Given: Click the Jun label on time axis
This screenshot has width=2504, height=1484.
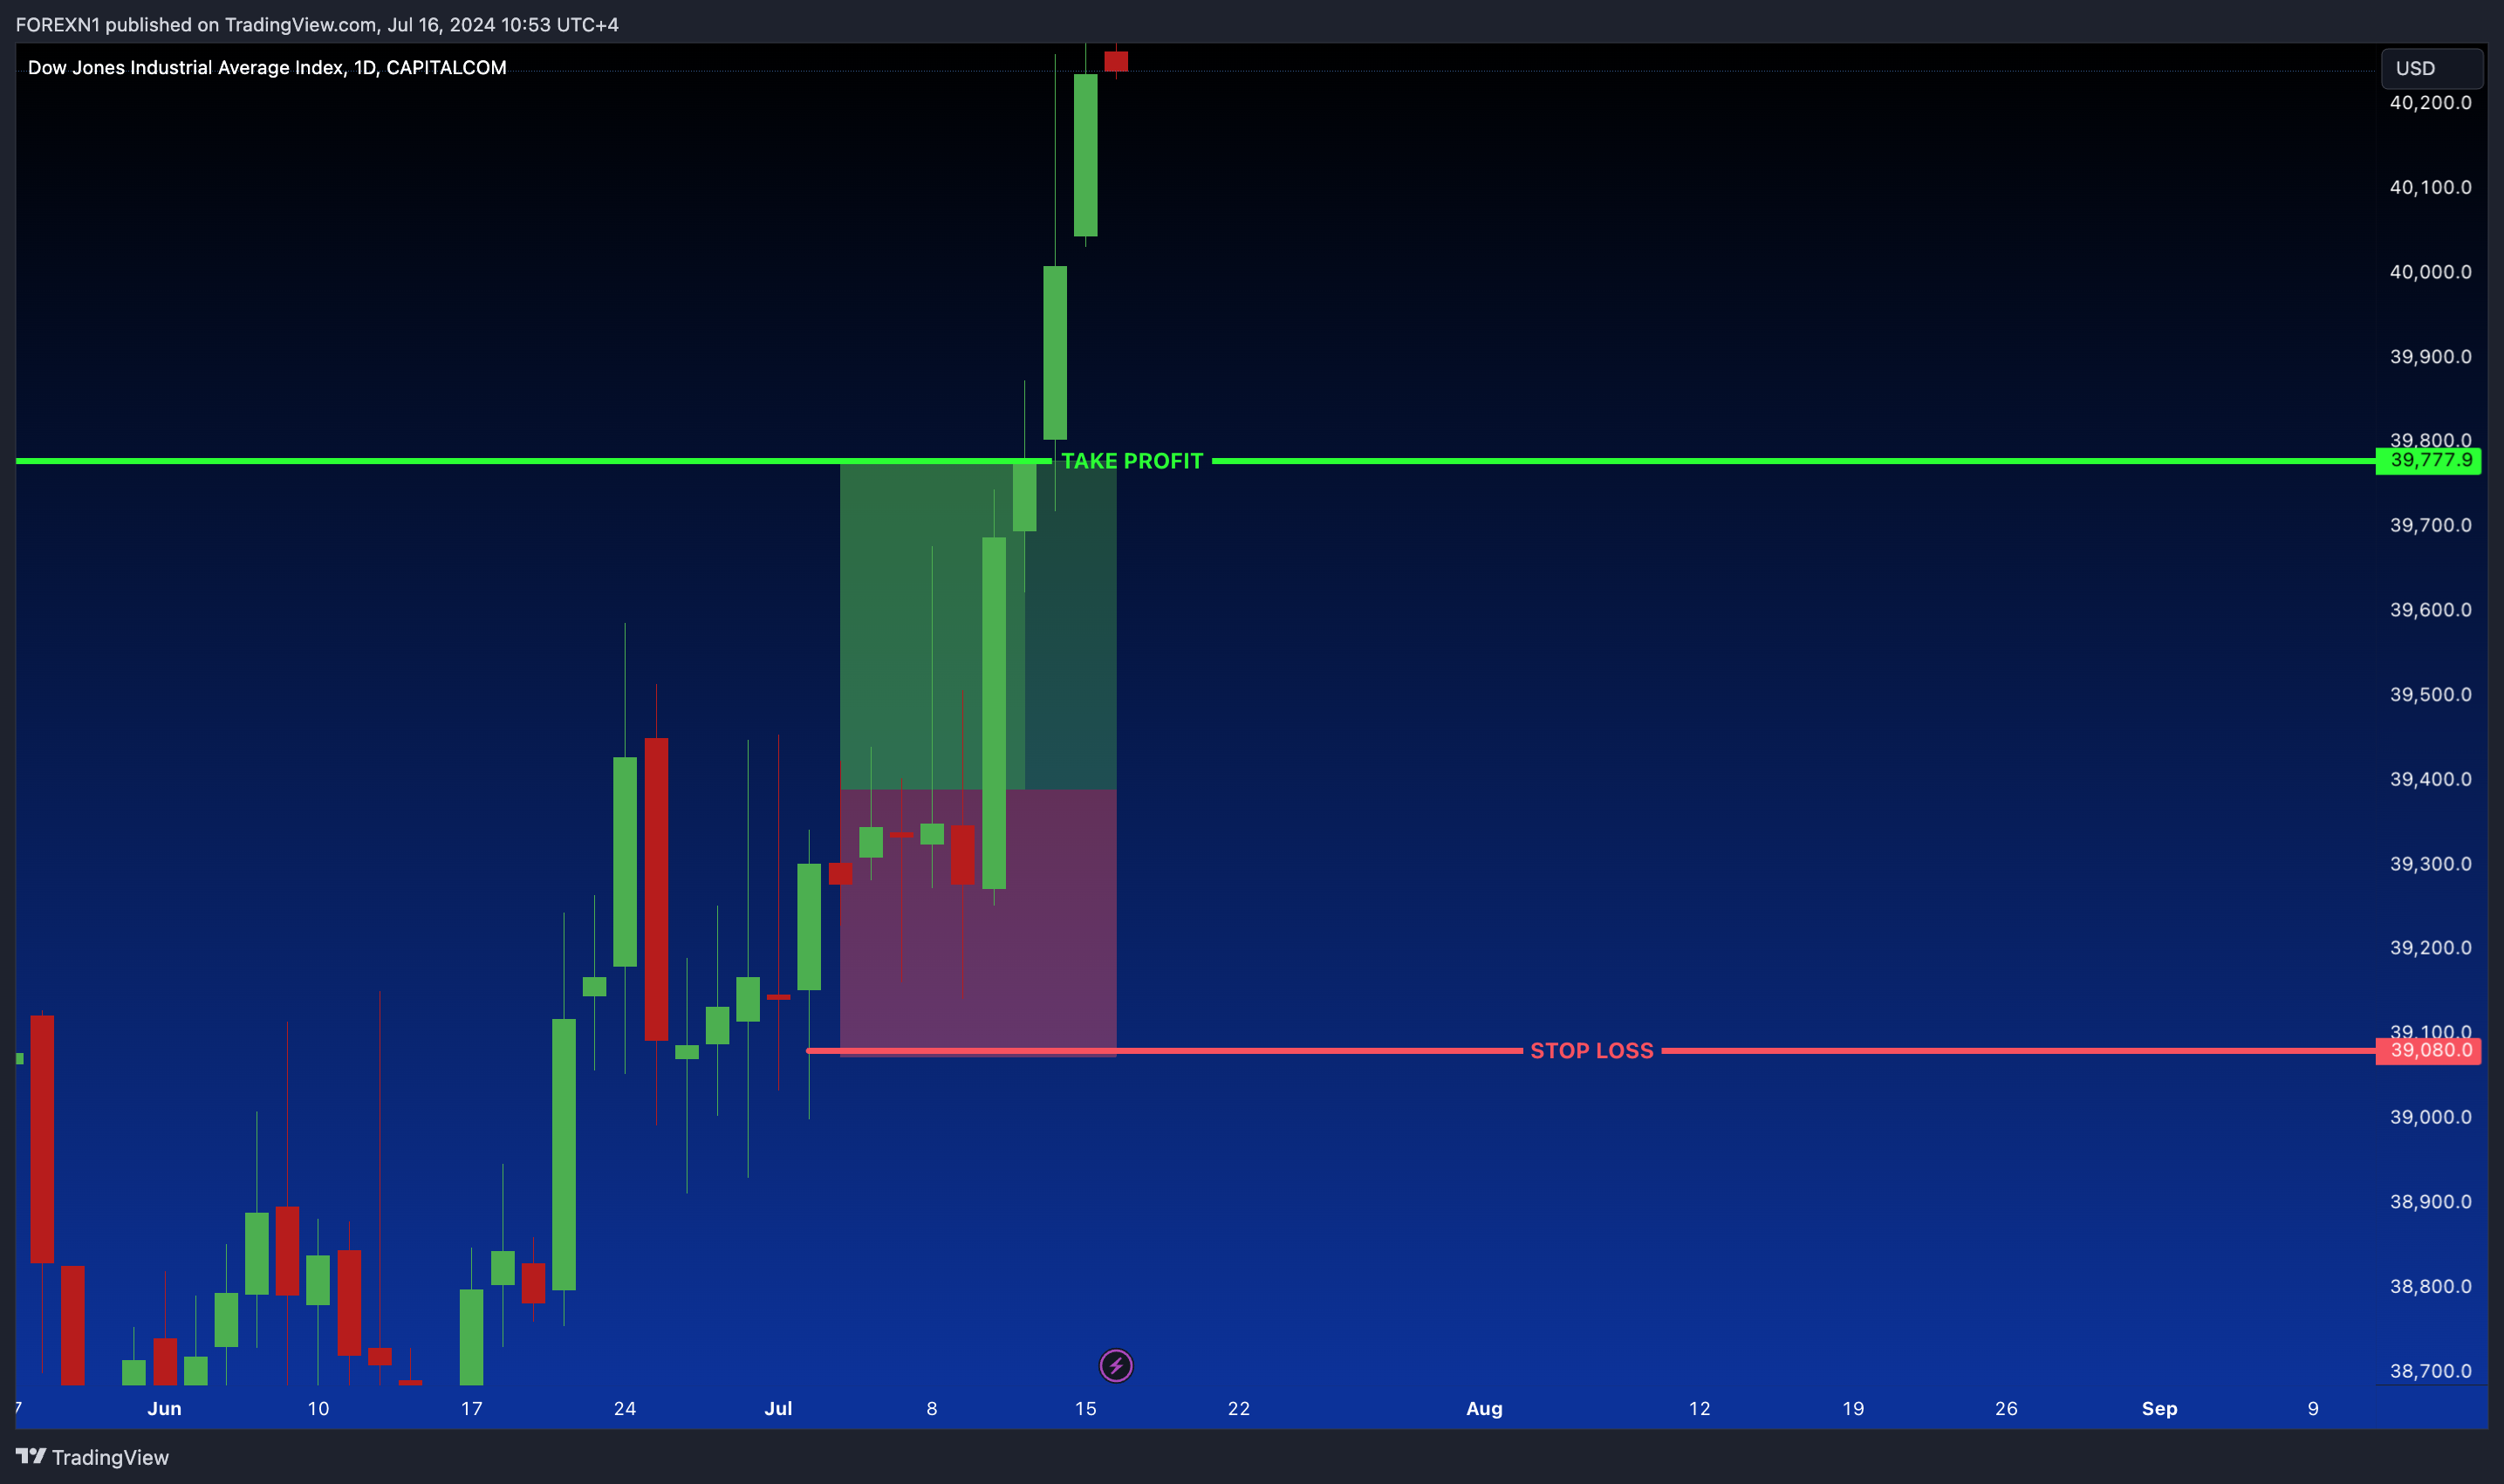Looking at the screenshot, I should point(164,1408).
